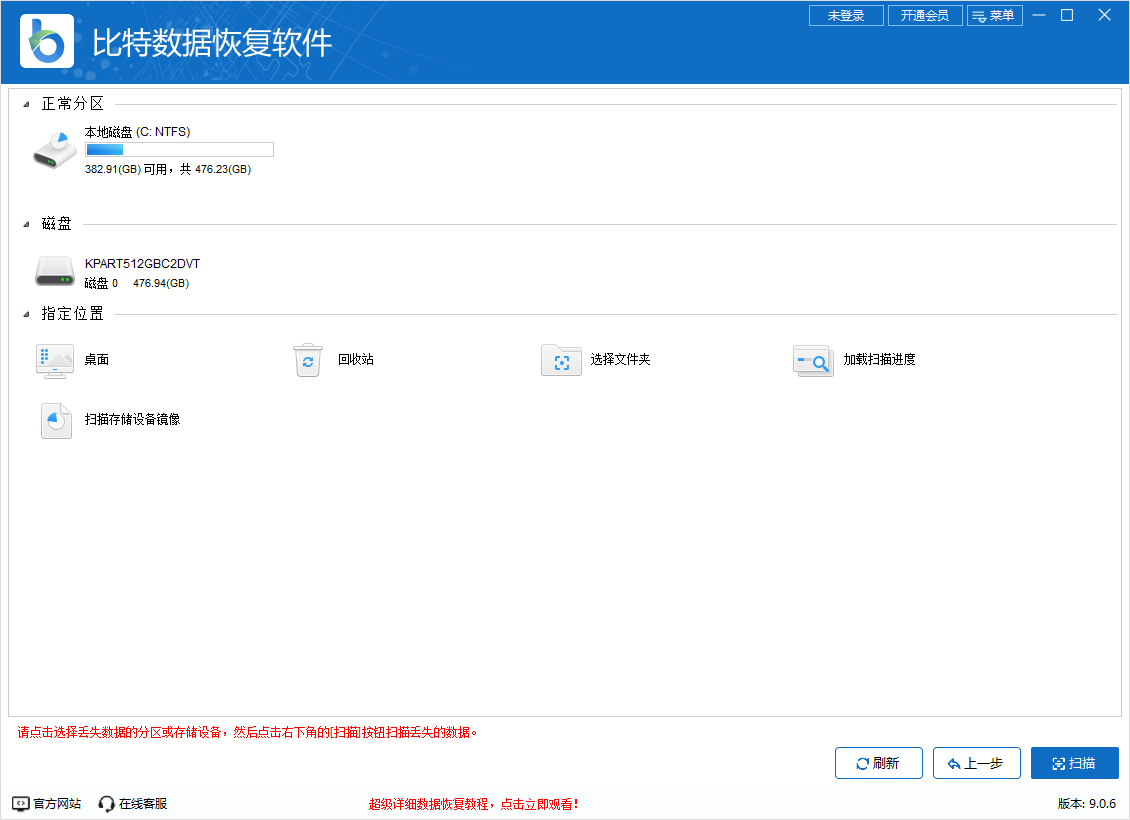Open the 加载扫描进度 load scan progress icon

pyautogui.click(x=813, y=361)
